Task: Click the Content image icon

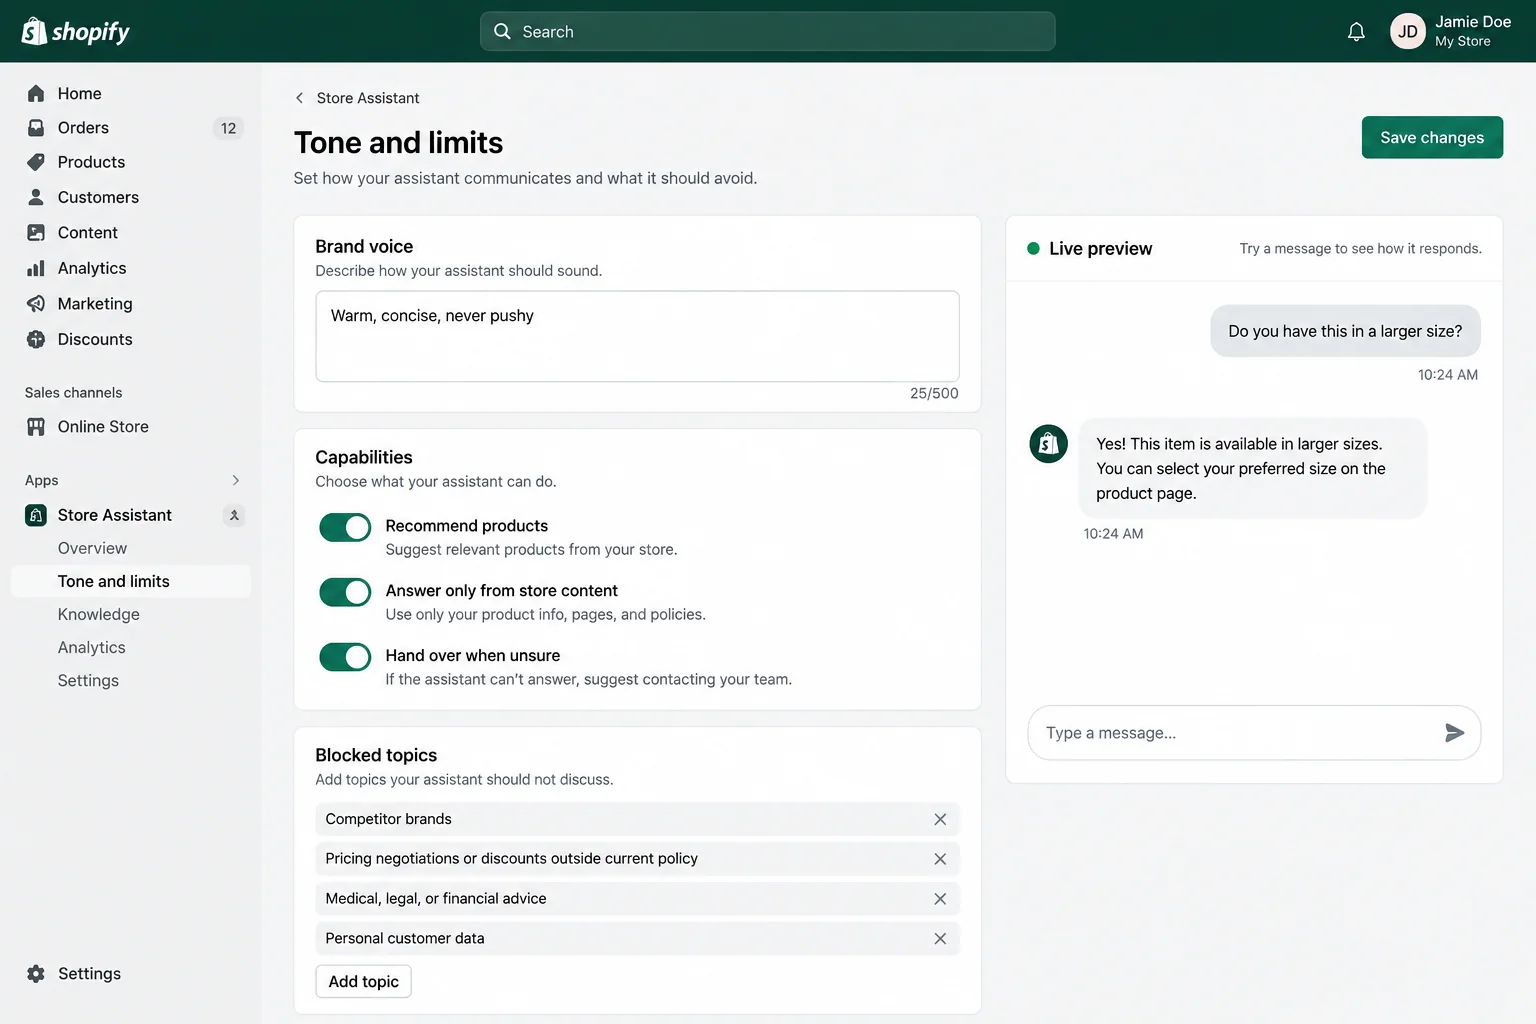Action: 36,232
